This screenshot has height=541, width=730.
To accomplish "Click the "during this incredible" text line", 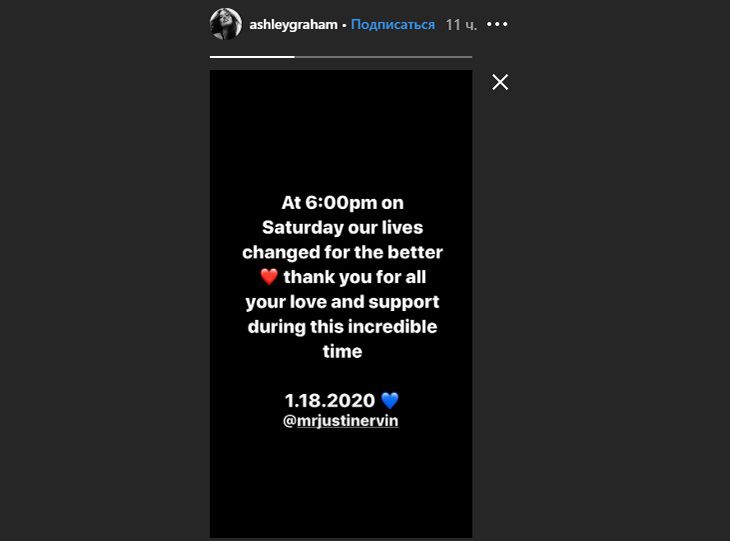I will point(341,326).
